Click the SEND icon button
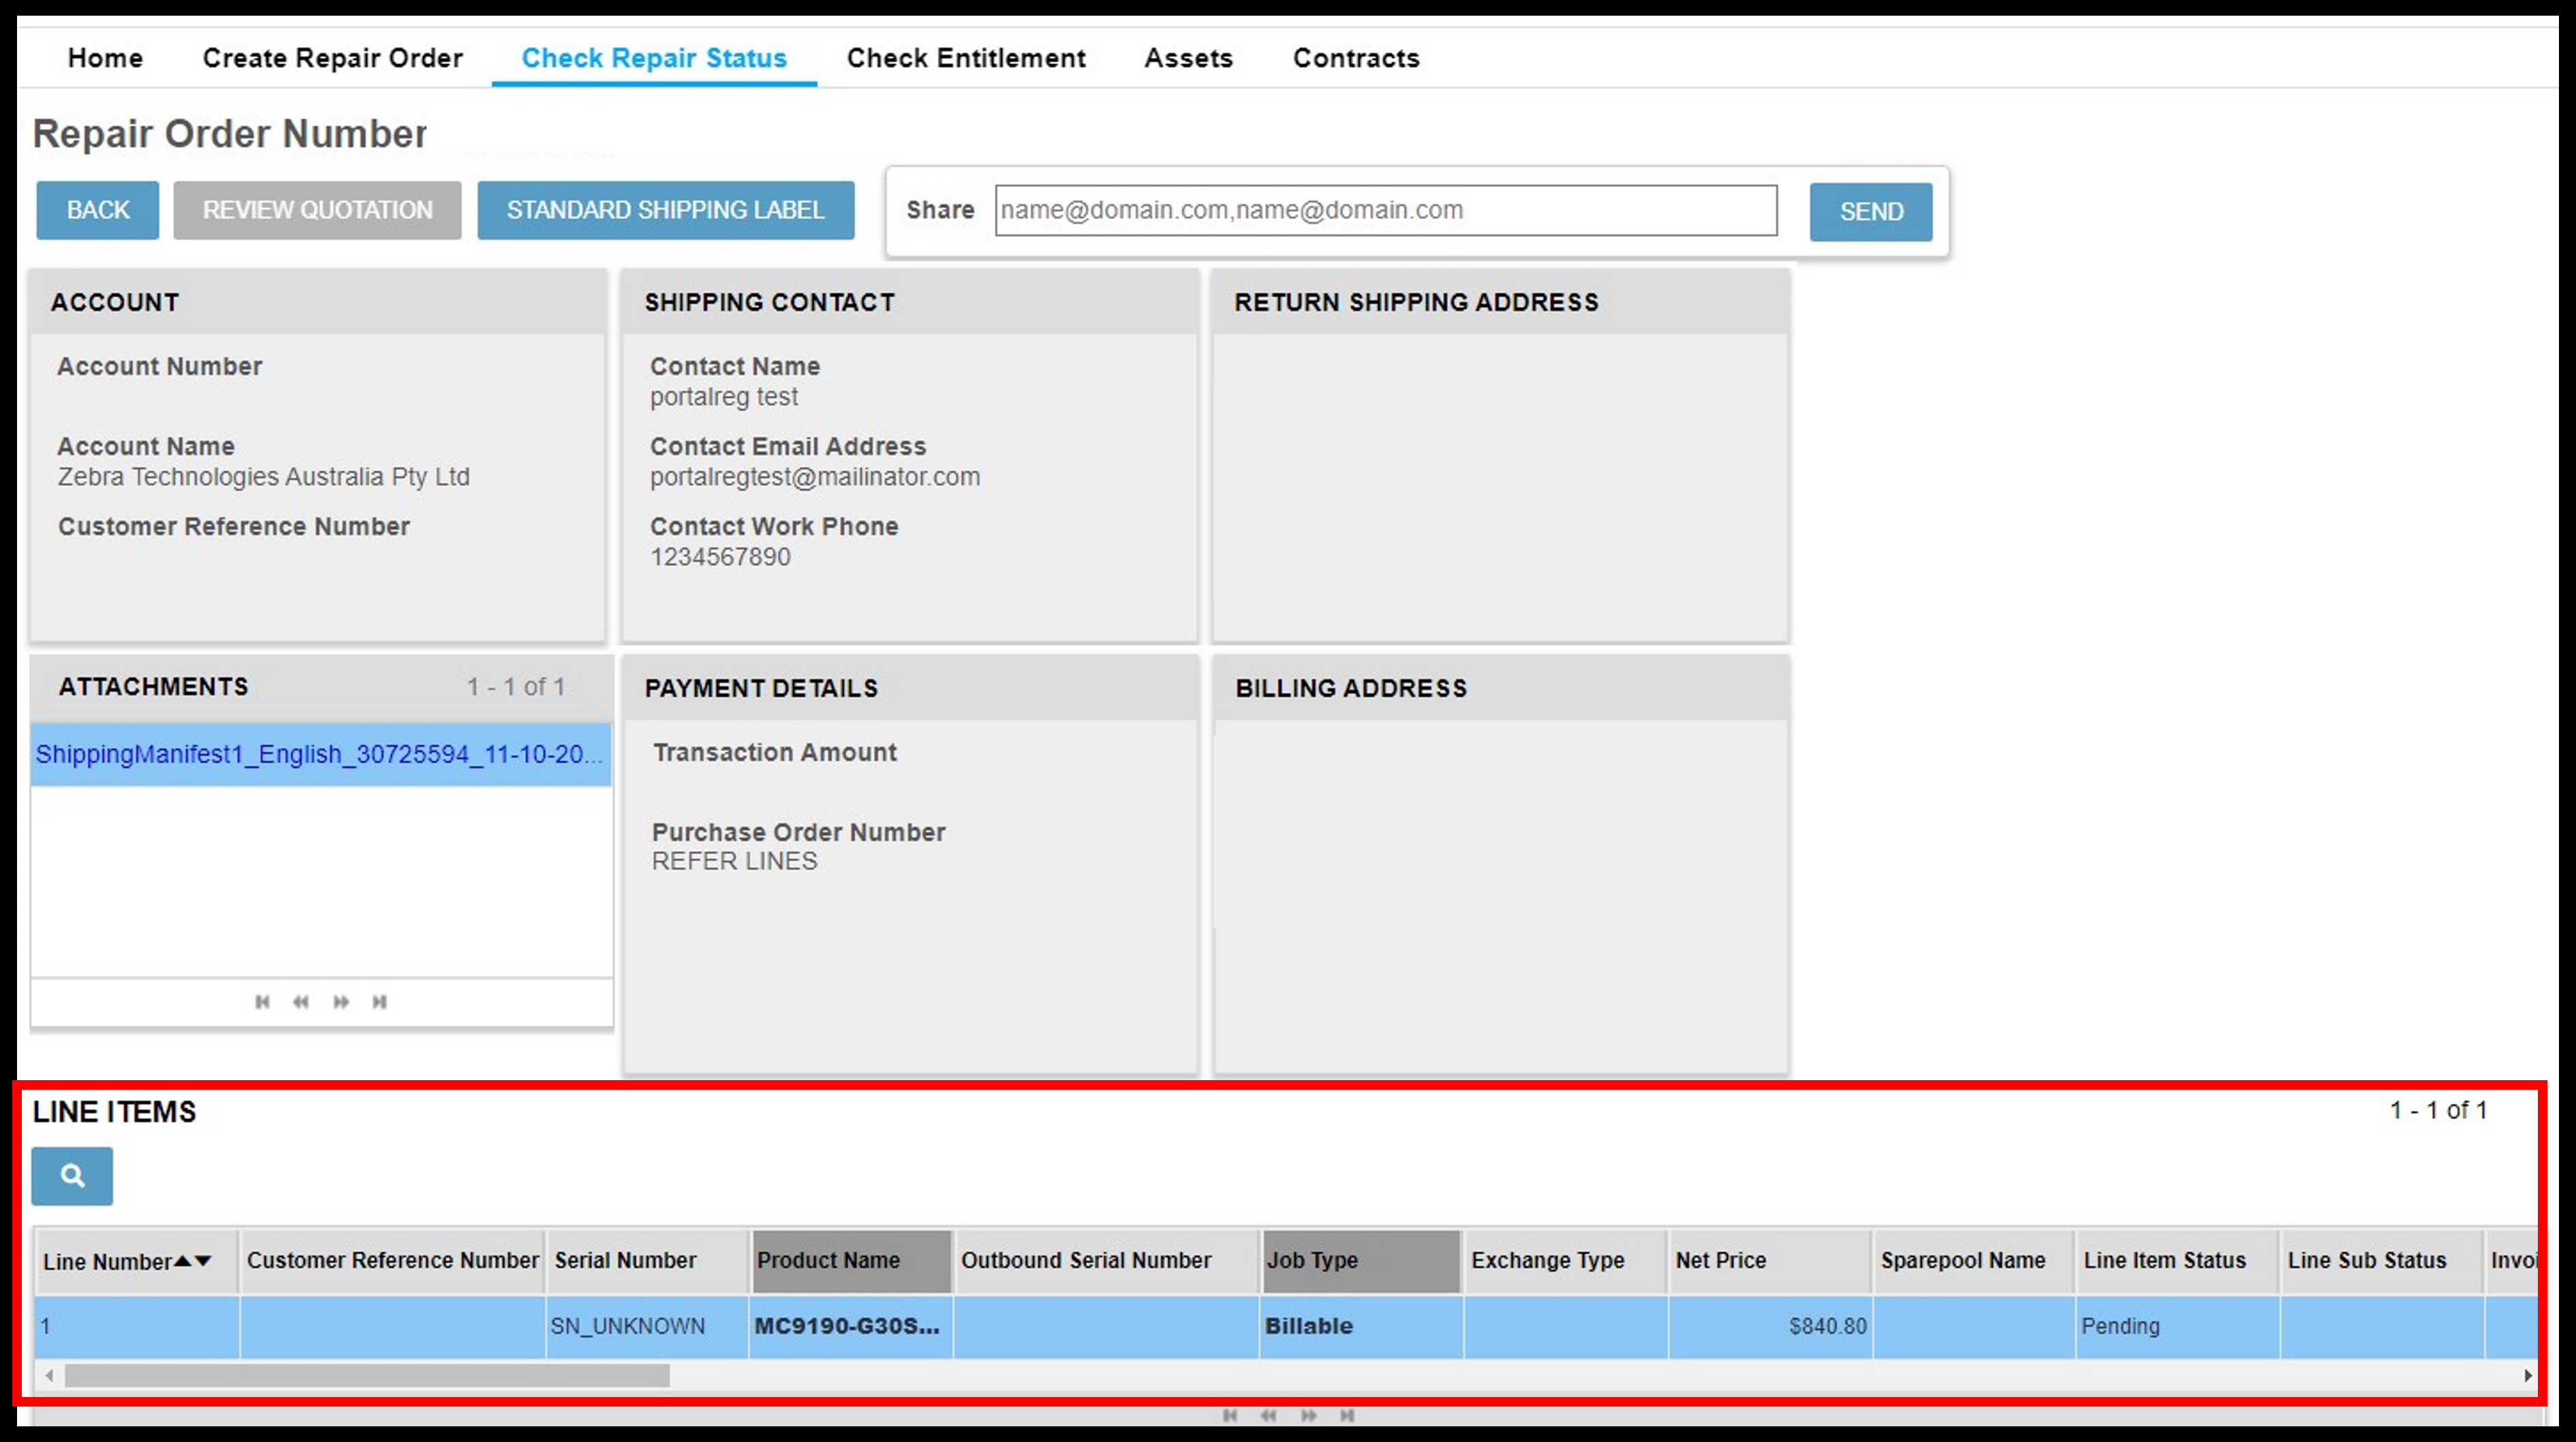This screenshot has width=2576, height=1442. coord(1870,211)
